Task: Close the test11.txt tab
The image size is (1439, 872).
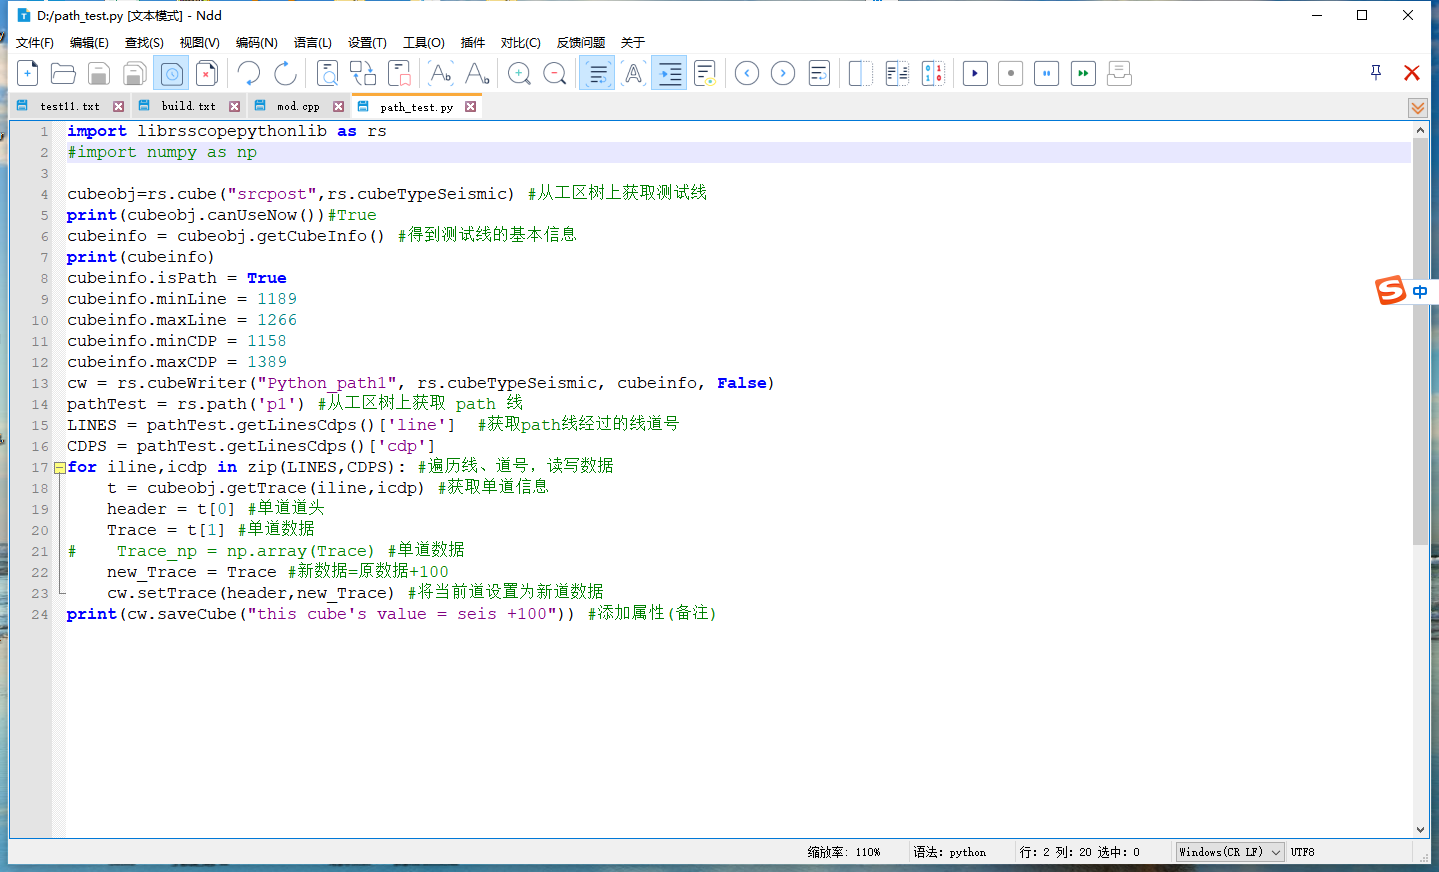Action: click(119, 106)
